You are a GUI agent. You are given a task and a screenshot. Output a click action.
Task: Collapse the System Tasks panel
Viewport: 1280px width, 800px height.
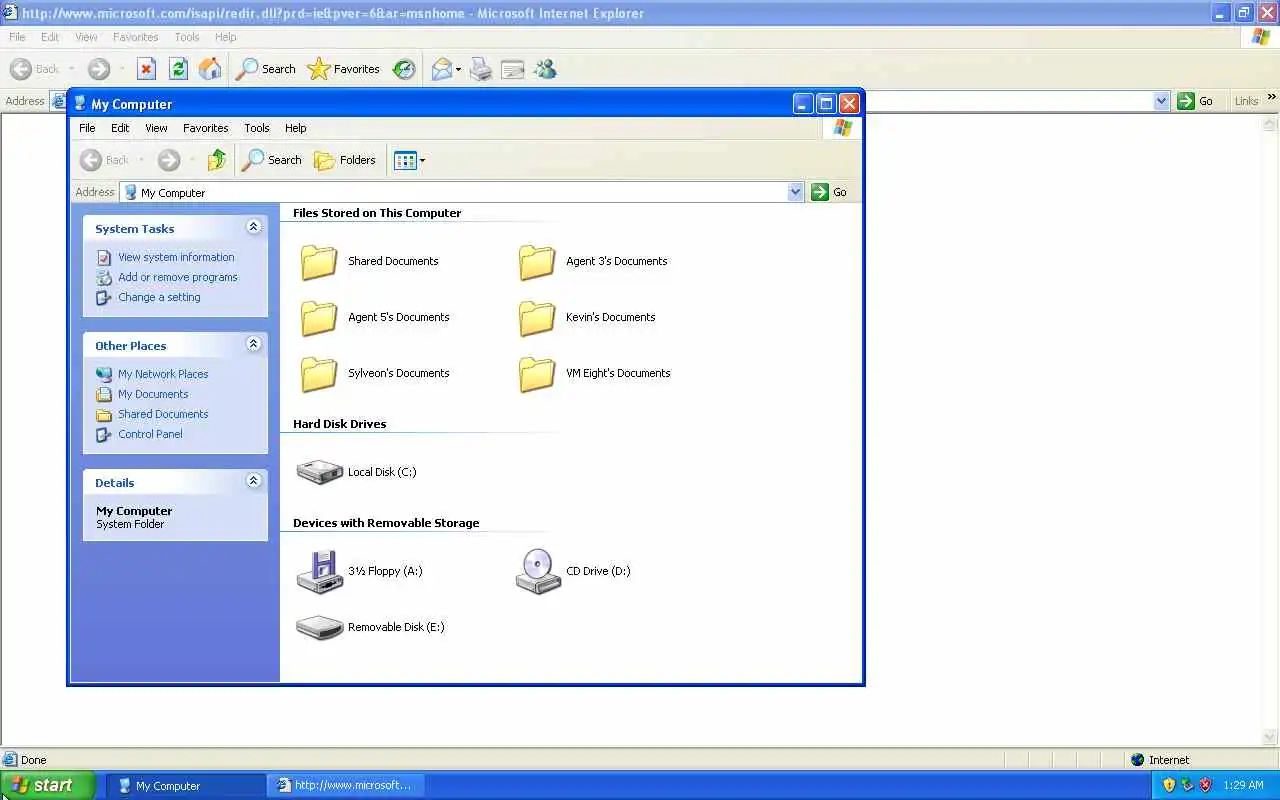(x=253, y=227)
